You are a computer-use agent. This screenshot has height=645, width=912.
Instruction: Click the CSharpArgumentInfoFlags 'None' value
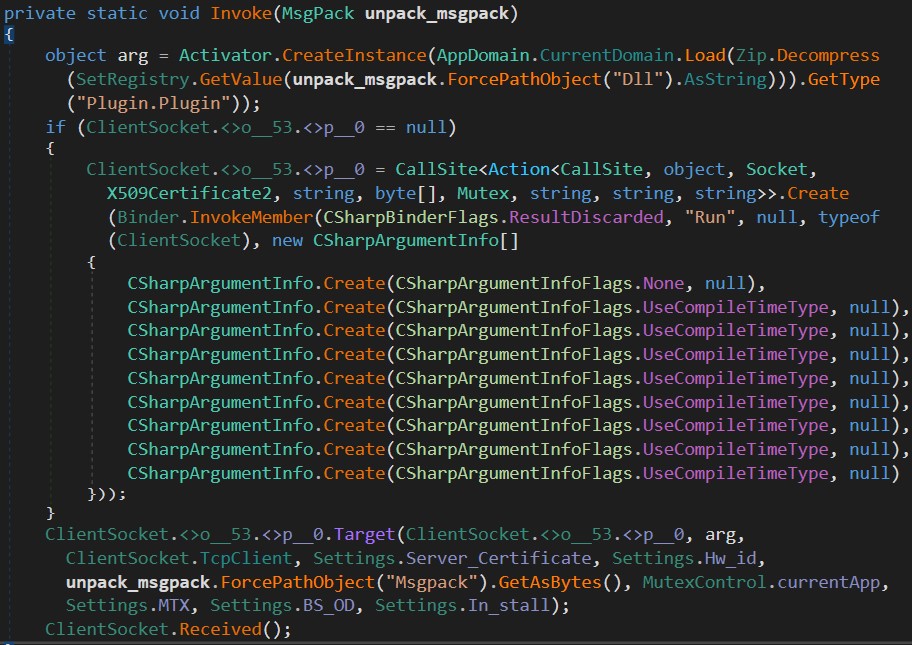663,283
